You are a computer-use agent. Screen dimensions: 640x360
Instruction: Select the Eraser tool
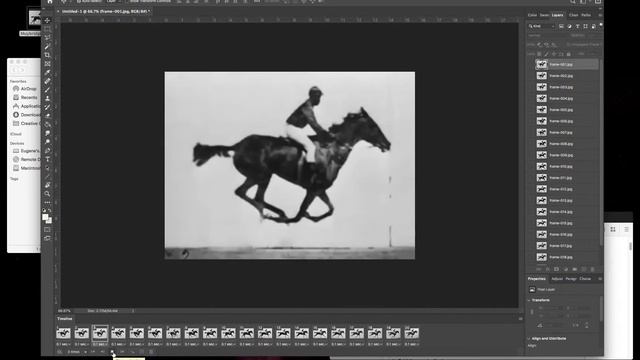47,116
